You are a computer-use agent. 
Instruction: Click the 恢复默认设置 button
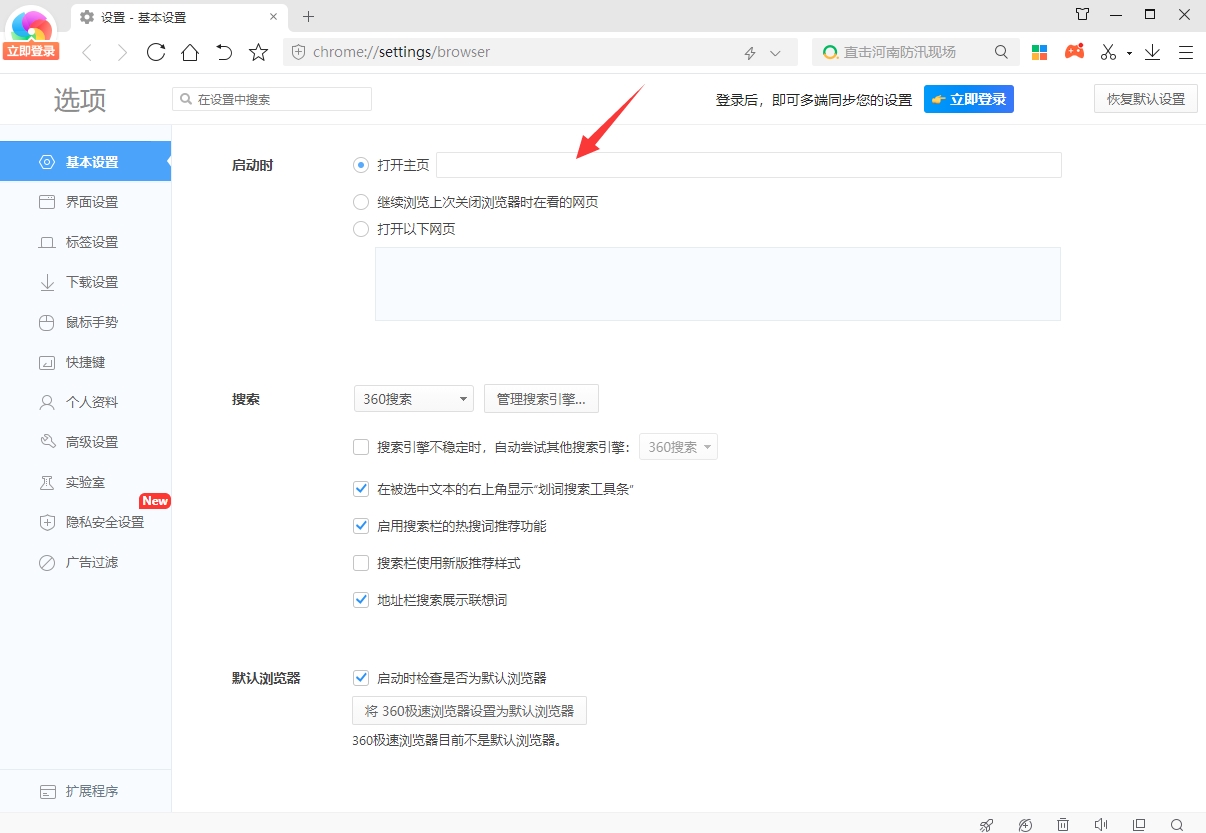(1145, 99)
